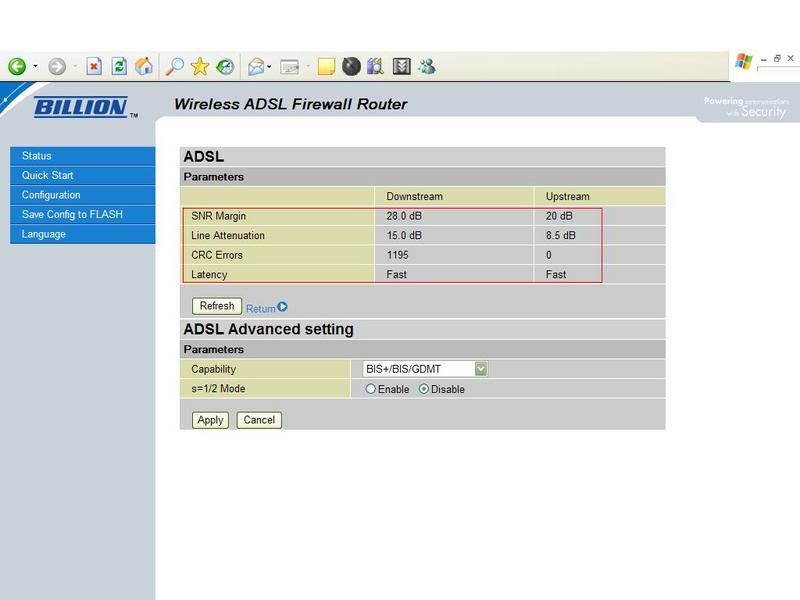This screenshot has width=800, height=600.
Task: Open the Back button history dropdown arrow
Action: [x=36, y=67]
